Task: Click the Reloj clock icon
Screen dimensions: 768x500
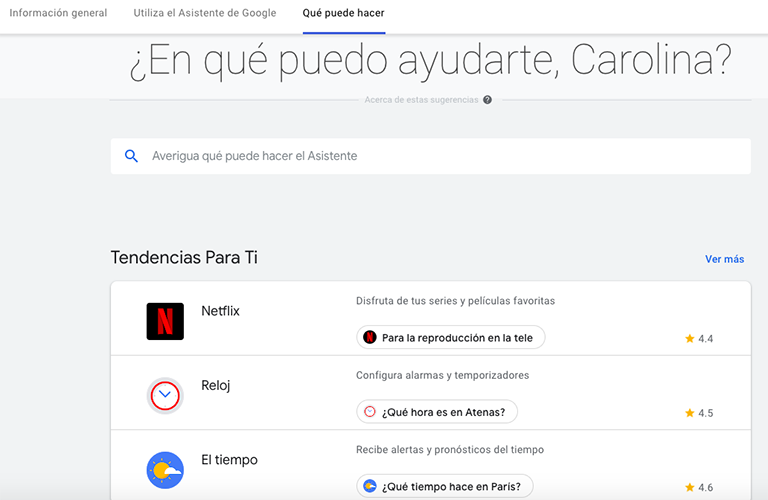Action: [165, 396]
